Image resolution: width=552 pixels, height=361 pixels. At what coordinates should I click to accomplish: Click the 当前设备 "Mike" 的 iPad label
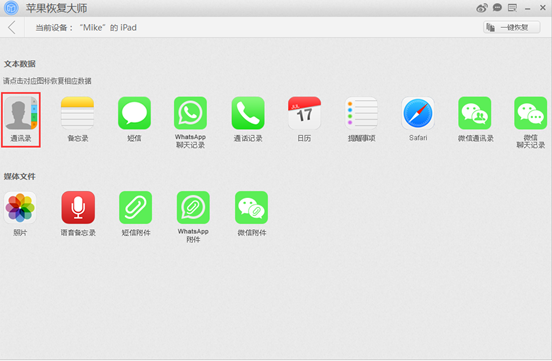point(86,27)
